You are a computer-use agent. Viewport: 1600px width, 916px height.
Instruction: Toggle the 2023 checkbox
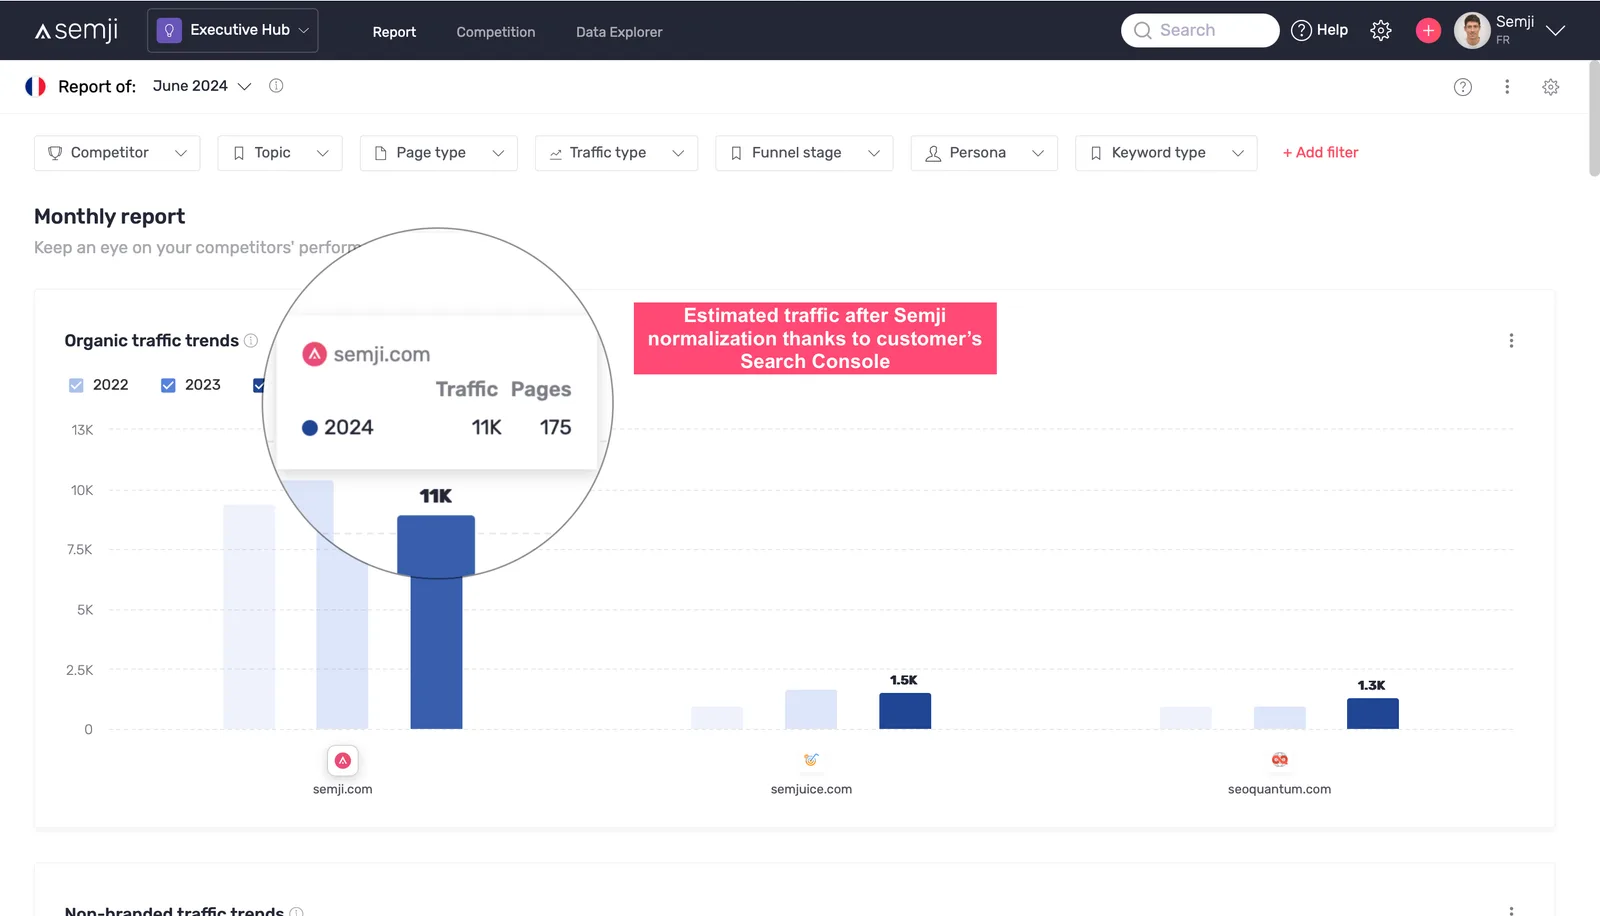(168, 385)
